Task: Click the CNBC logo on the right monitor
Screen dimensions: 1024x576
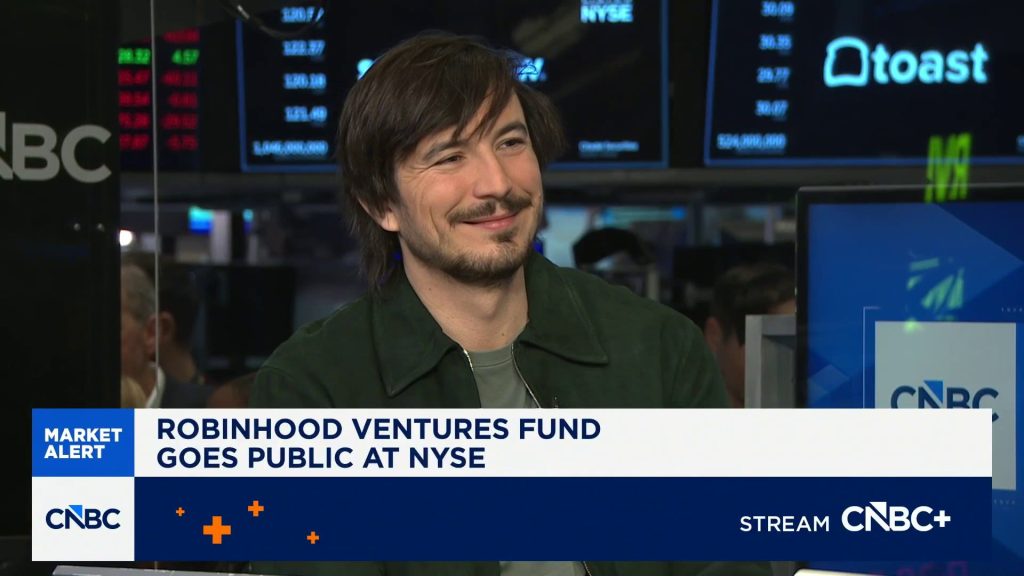Action: [x=944, y=398]
